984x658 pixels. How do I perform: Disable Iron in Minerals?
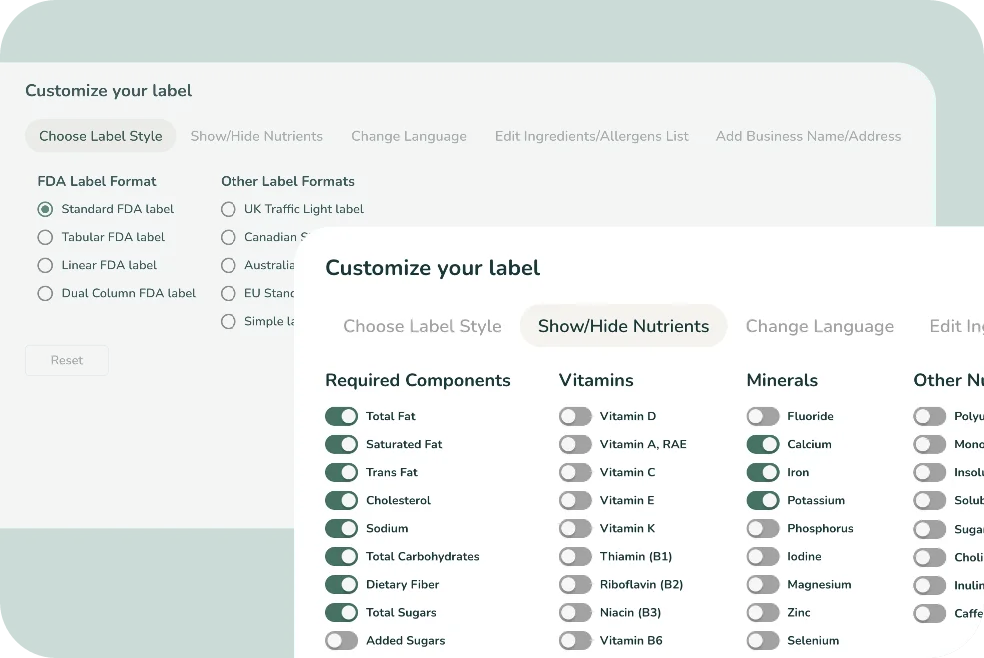(x=763, y=472)
